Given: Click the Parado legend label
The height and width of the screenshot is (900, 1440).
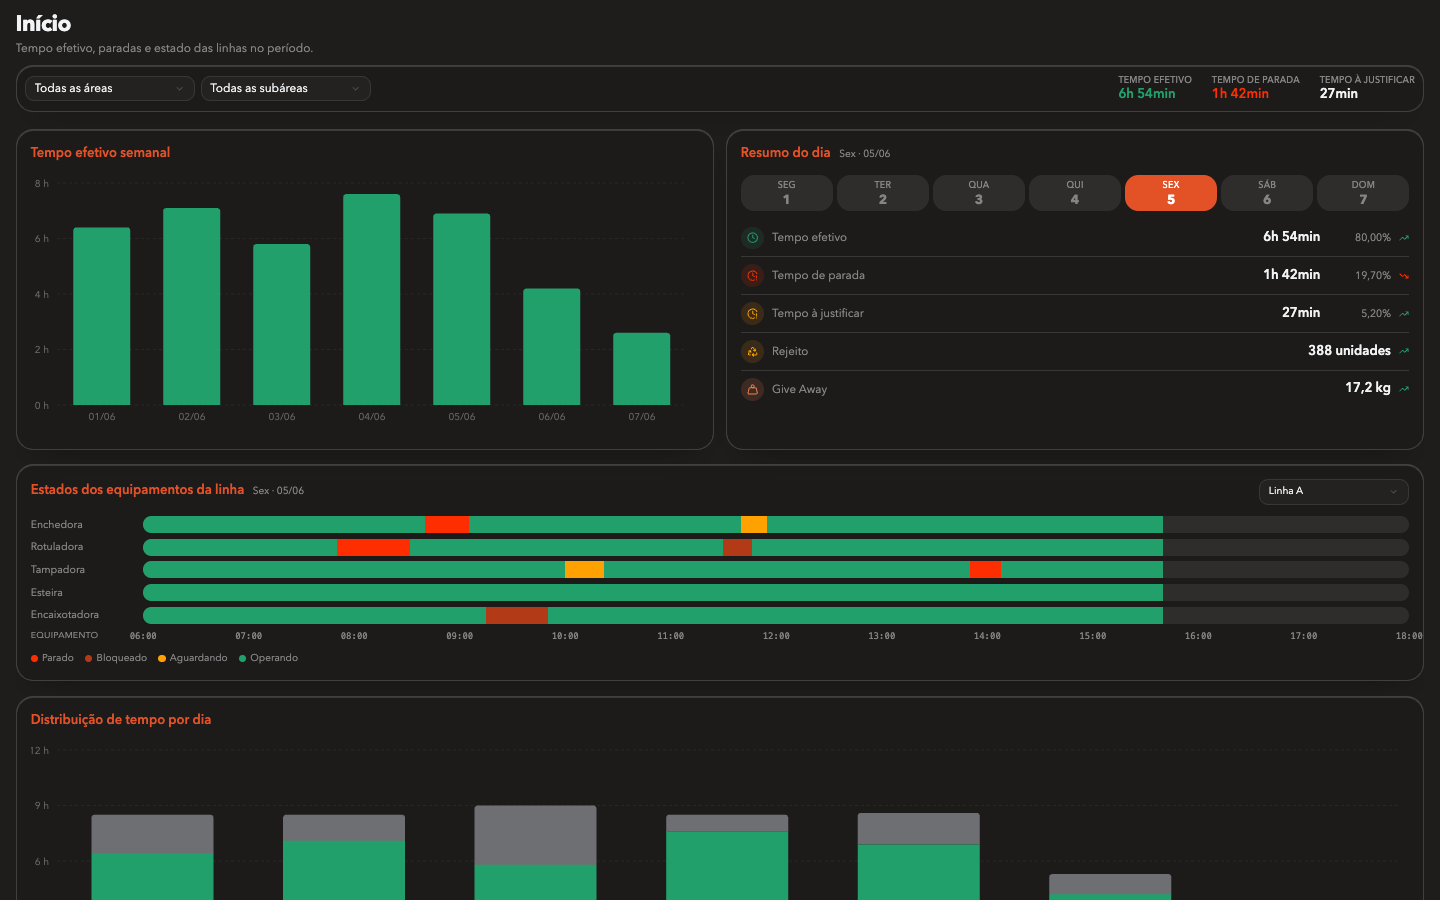Looking at the screenshot, I should [x=58, y=658].
